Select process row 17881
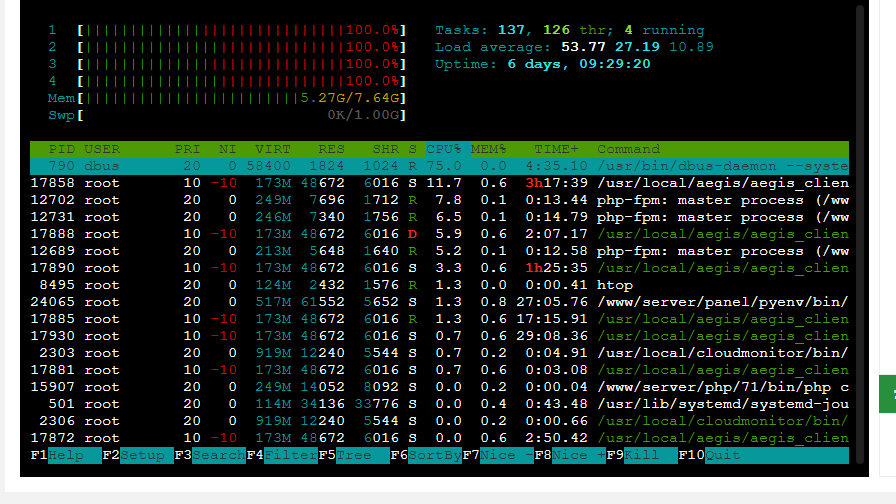Image resolution: width=896 pixels, height=504 pixels. click(x=439, y=370)
